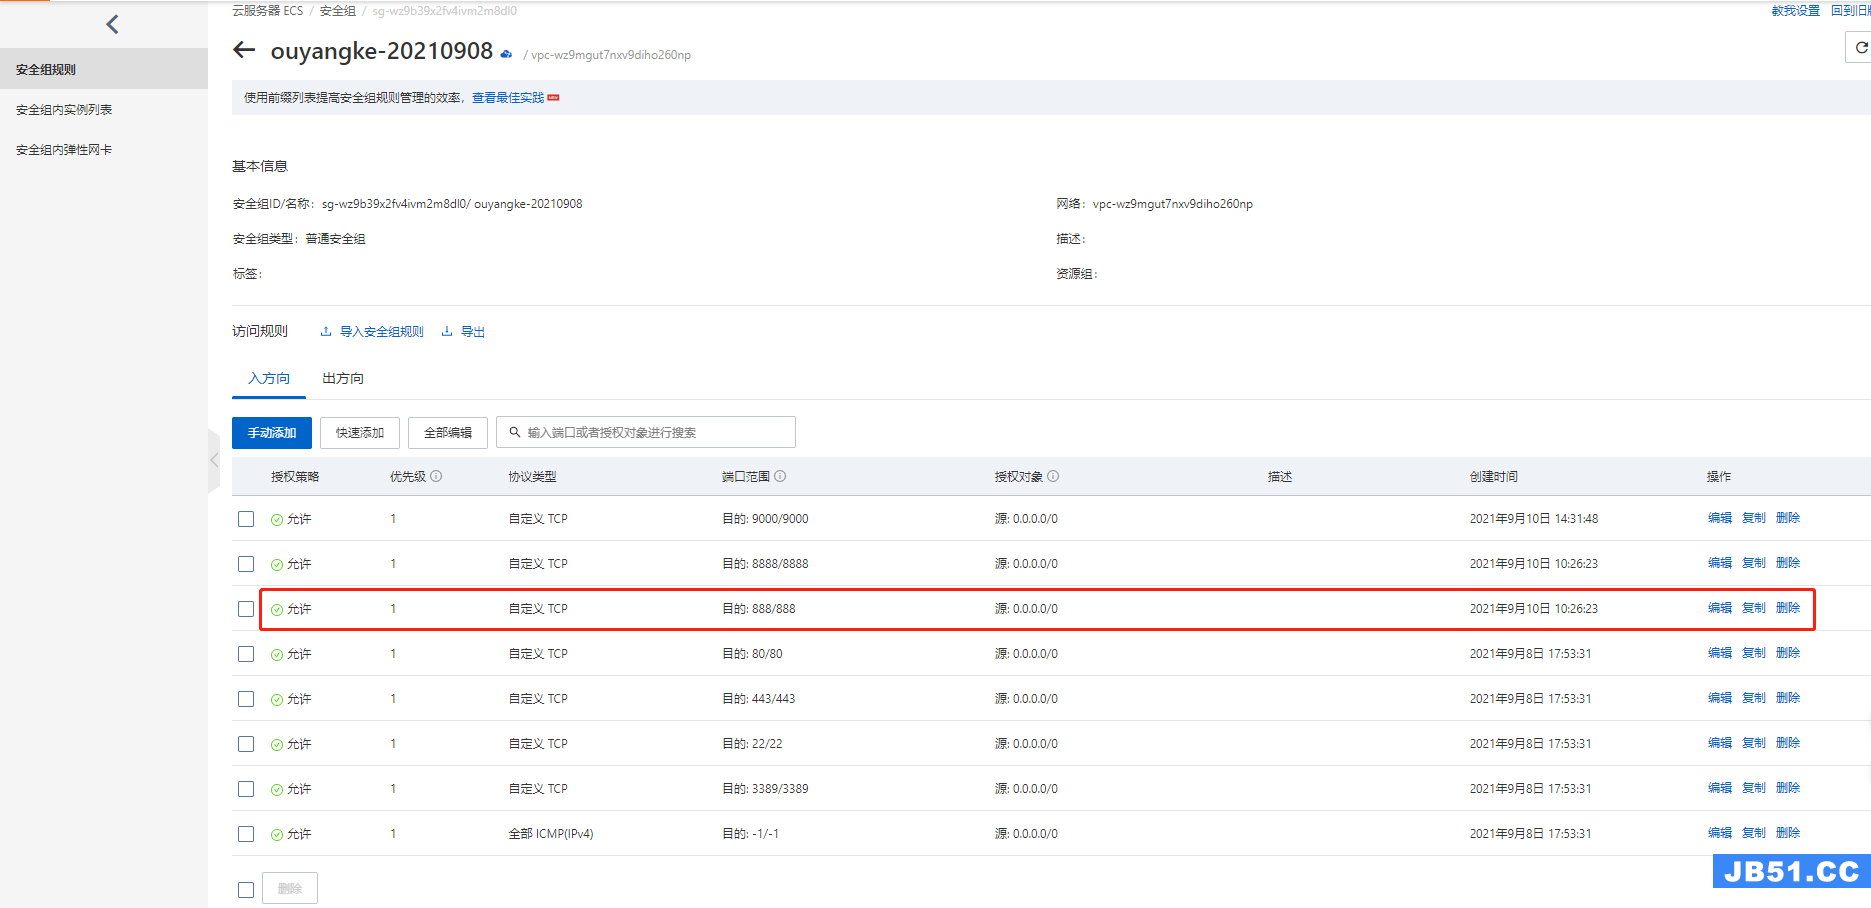Click the 快速添加 button

[360, 433]
